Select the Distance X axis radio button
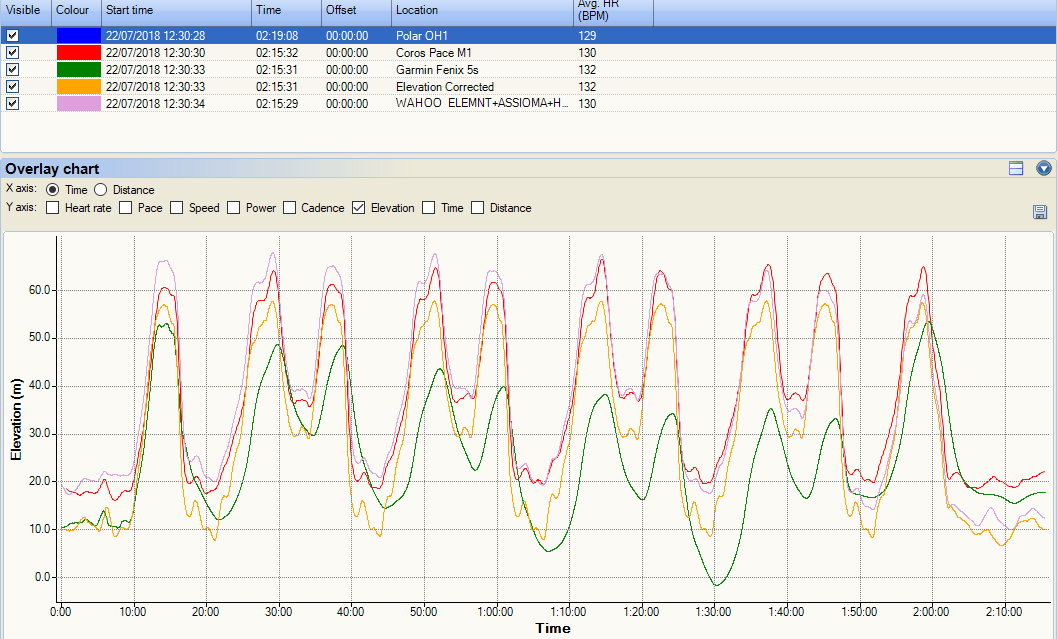Screen dimensions: 1058x639 [100, 190]
